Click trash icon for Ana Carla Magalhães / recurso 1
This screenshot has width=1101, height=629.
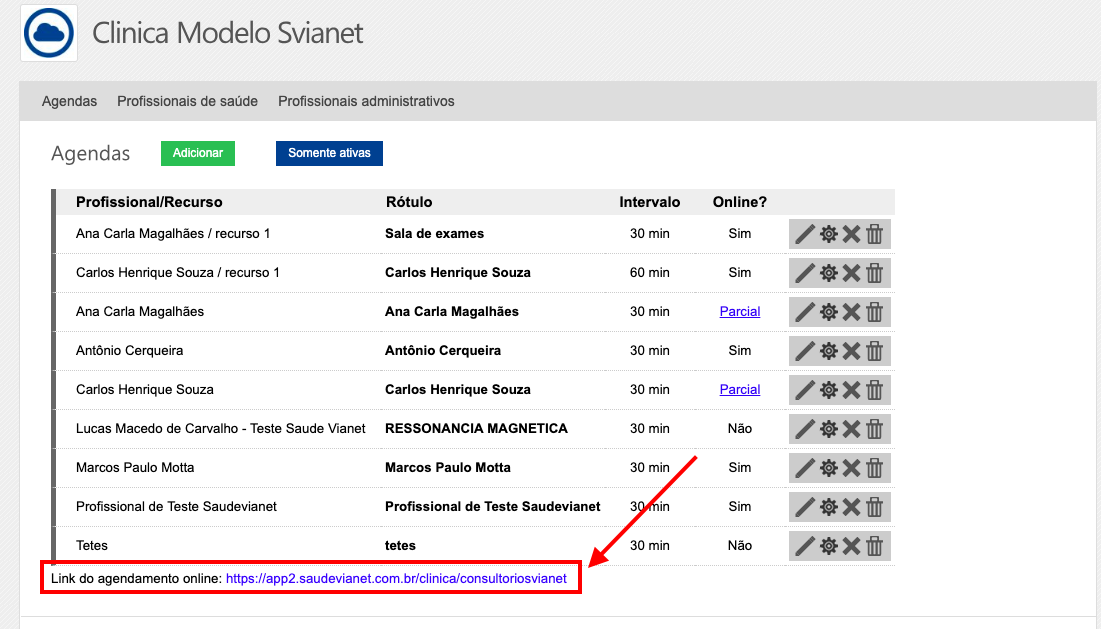coord(875,234)
